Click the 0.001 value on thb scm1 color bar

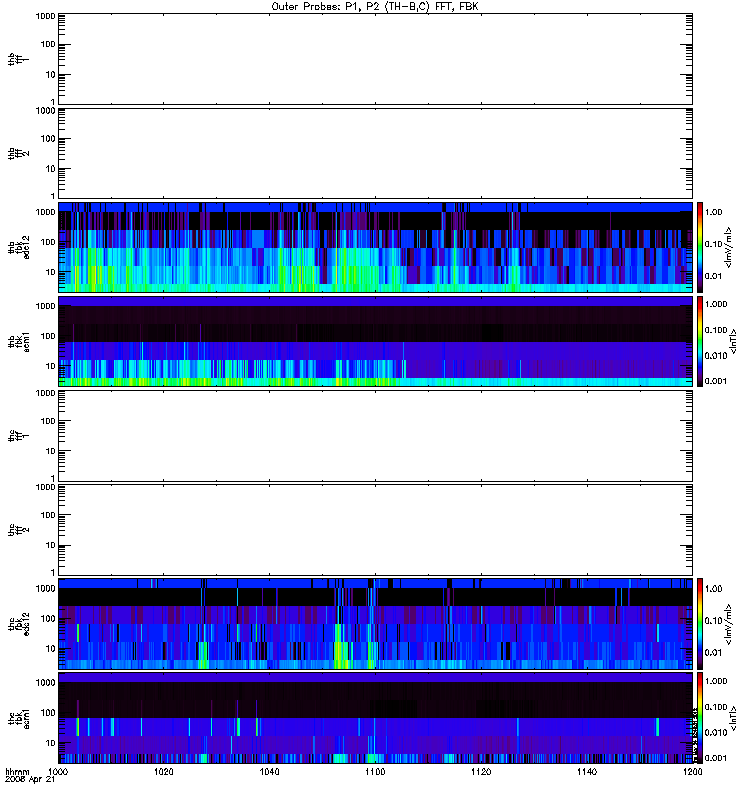tap(716, 381)
